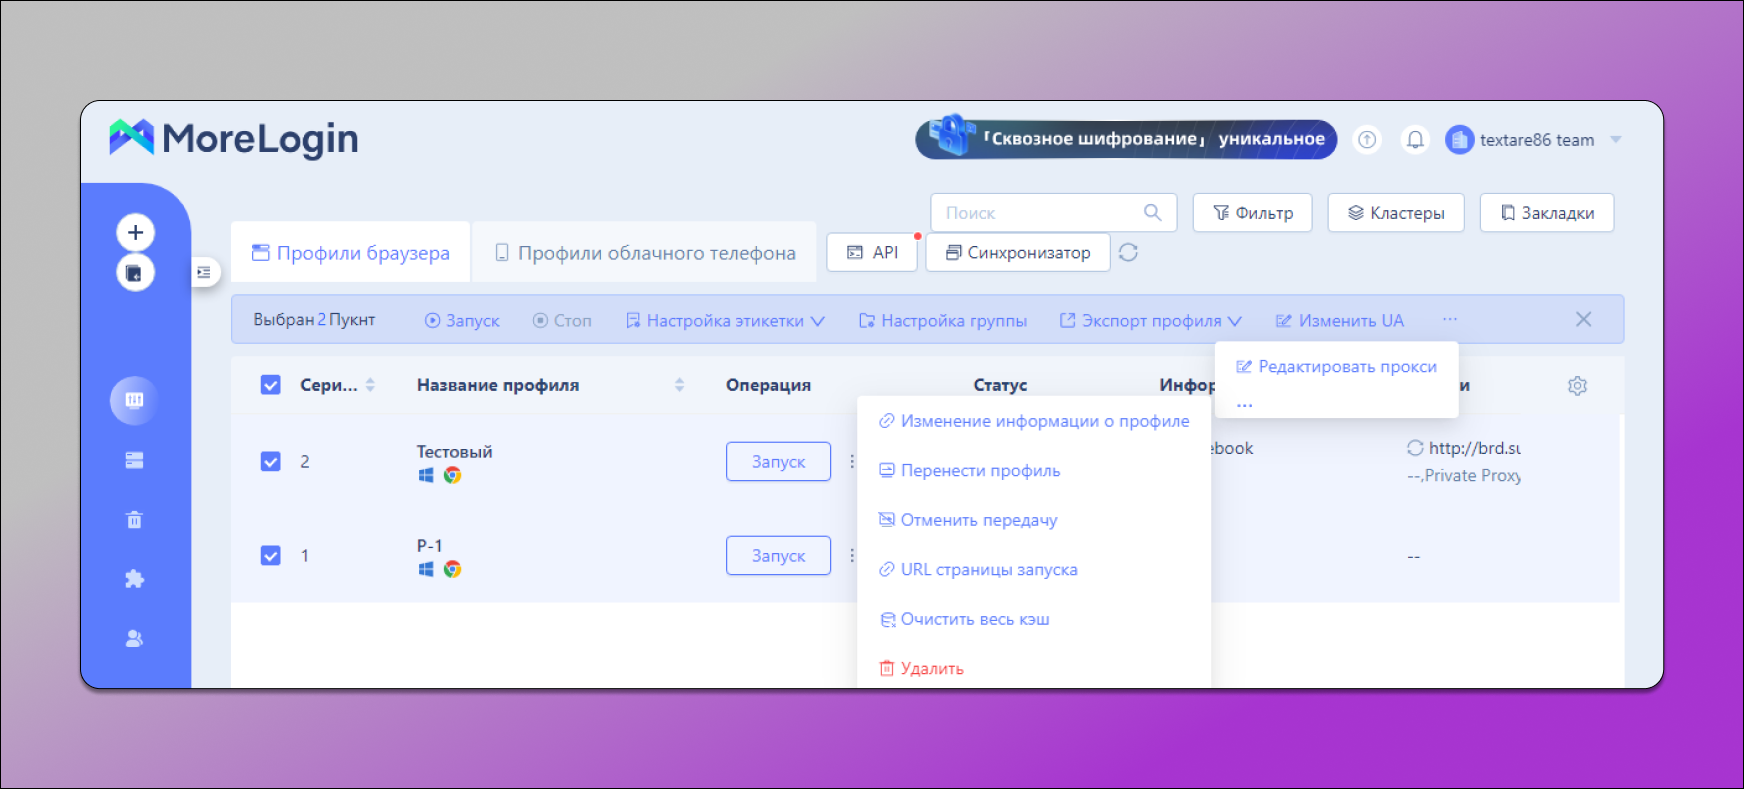The image size is (1744, 789).
Task: Click Стоп in the selection toolbar
Action: pyautogui.click(x=562, y=320)
